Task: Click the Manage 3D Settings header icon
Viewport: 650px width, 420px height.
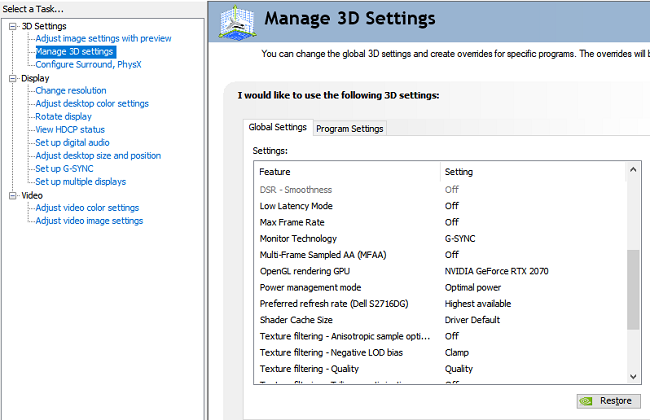Action: click(x=237, y=21)
